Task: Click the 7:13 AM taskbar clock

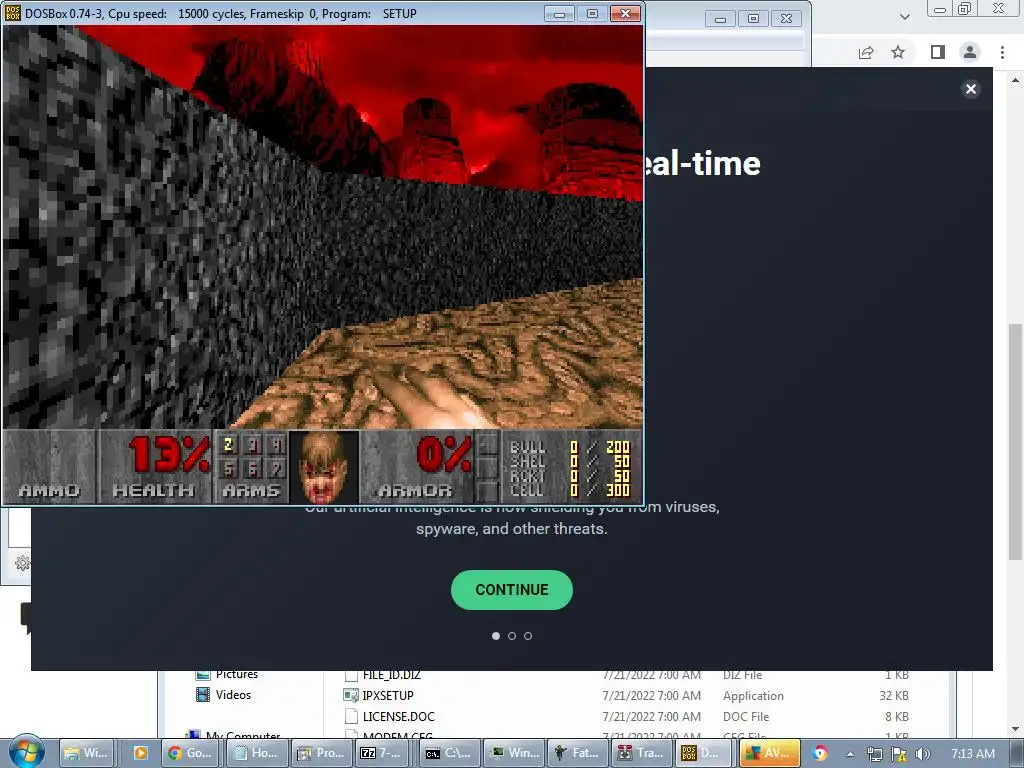Action: click(x=973, y=754)
